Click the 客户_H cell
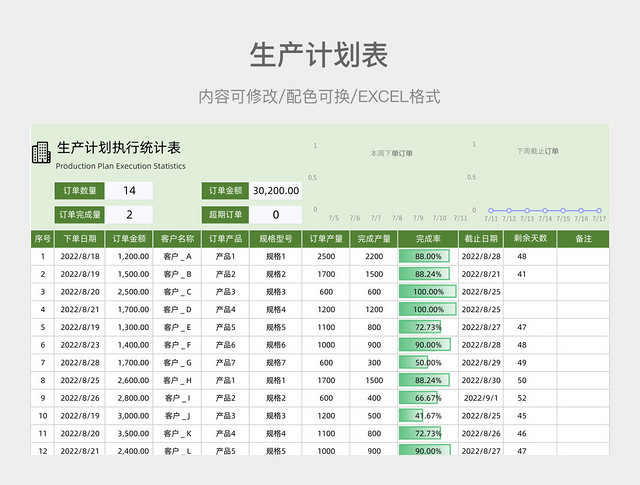Viewport: 640px width, 485px height. point(177,380)
